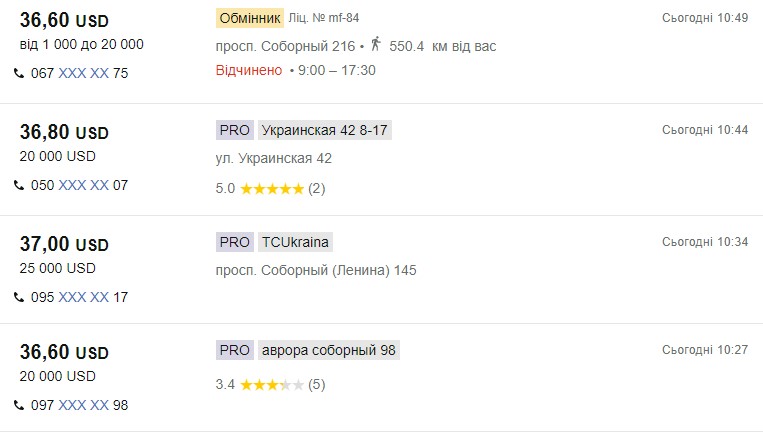Show the masked digits of 097 number
The width and height of the screenshot is (763, 432).
84,405
